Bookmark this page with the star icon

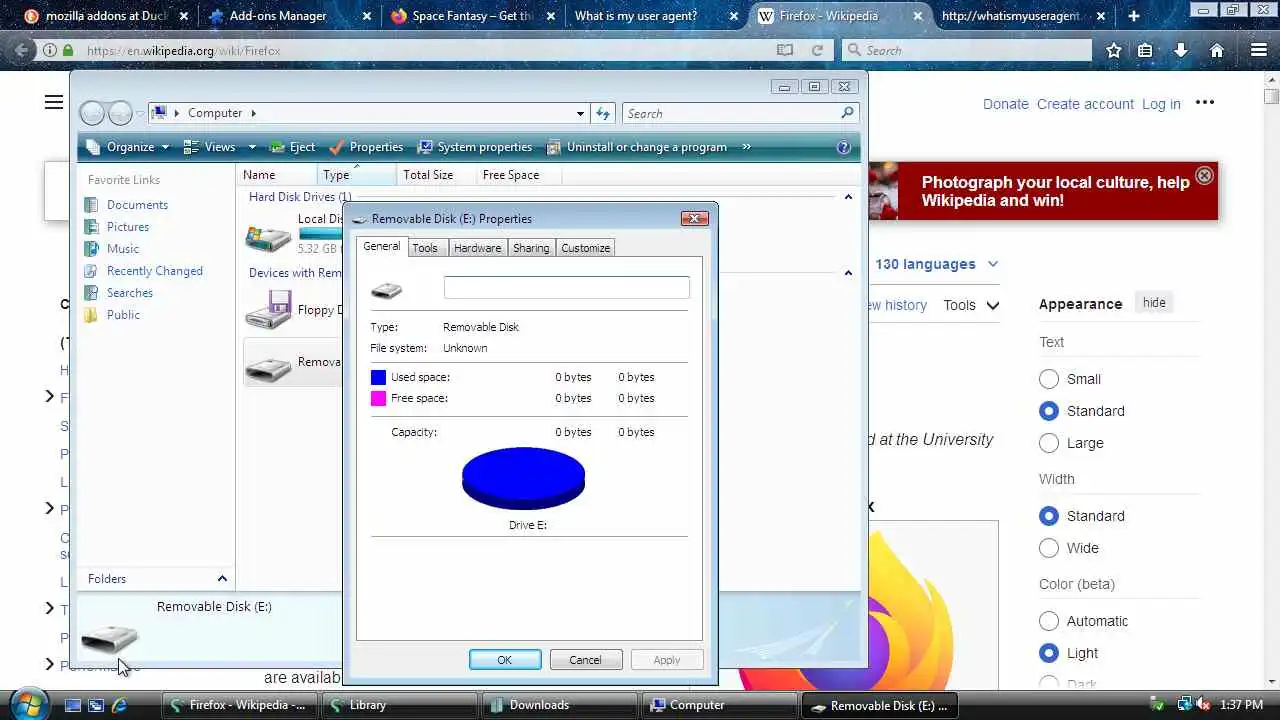point(1113,50)
